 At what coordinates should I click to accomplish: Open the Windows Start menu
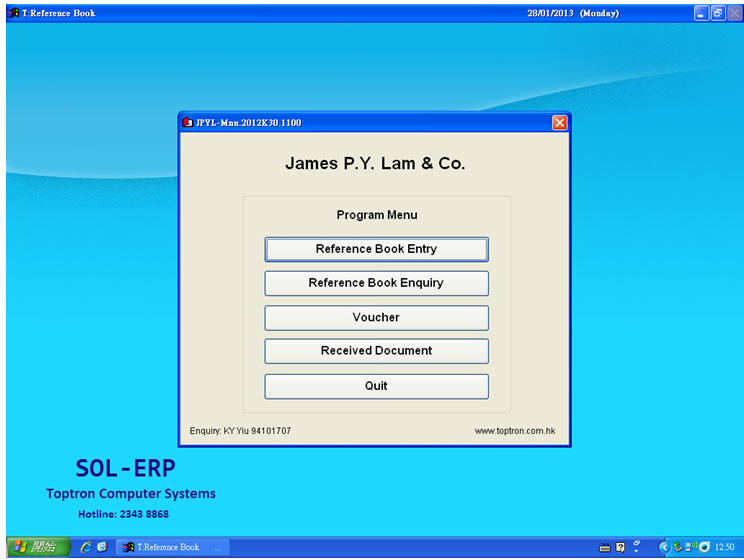click(x=38, y=547)
